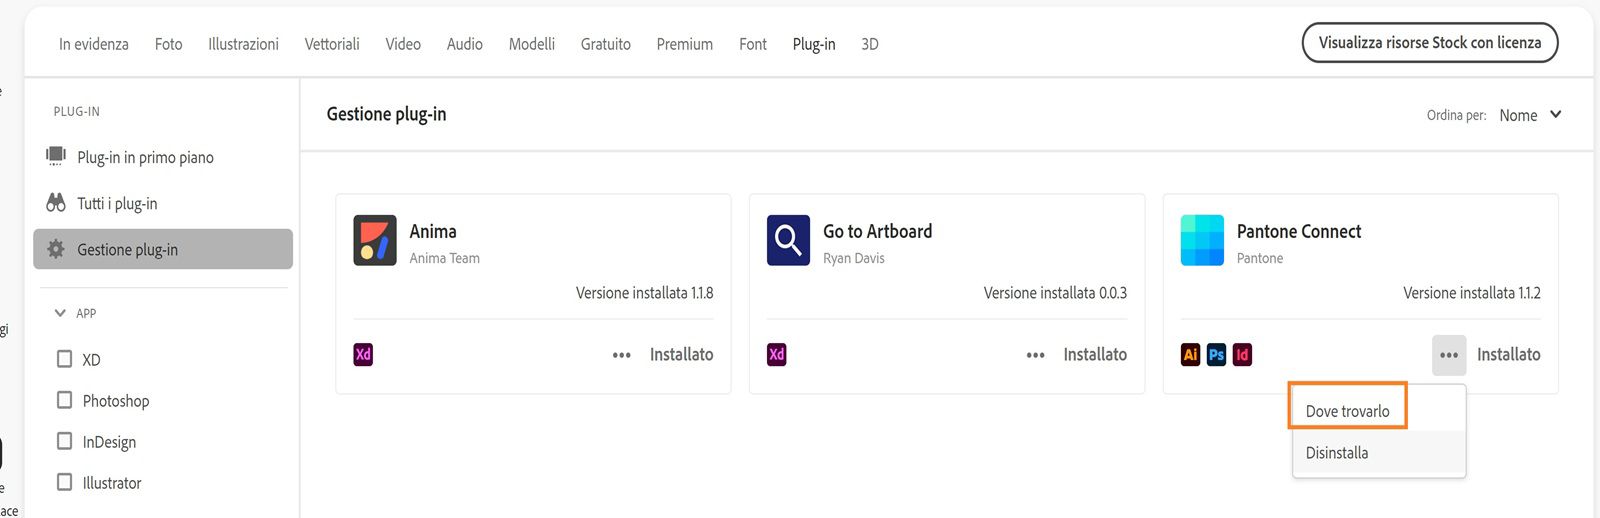1600x518 pixels.
Task: Click Installato on the Go to Artboard card
Action: [x=1095, y=355]
